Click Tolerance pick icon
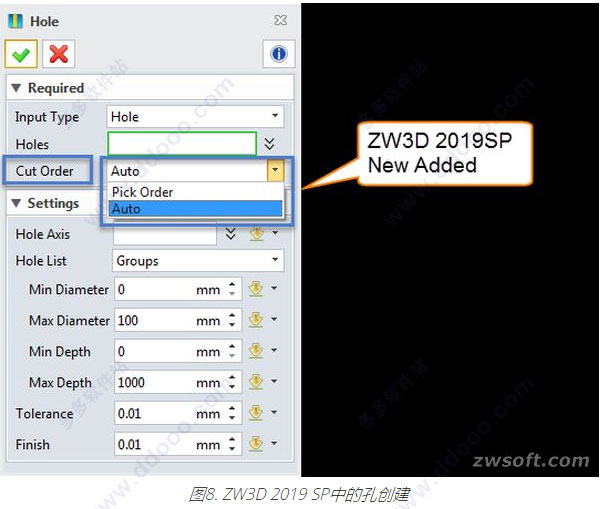 (256, 413)
